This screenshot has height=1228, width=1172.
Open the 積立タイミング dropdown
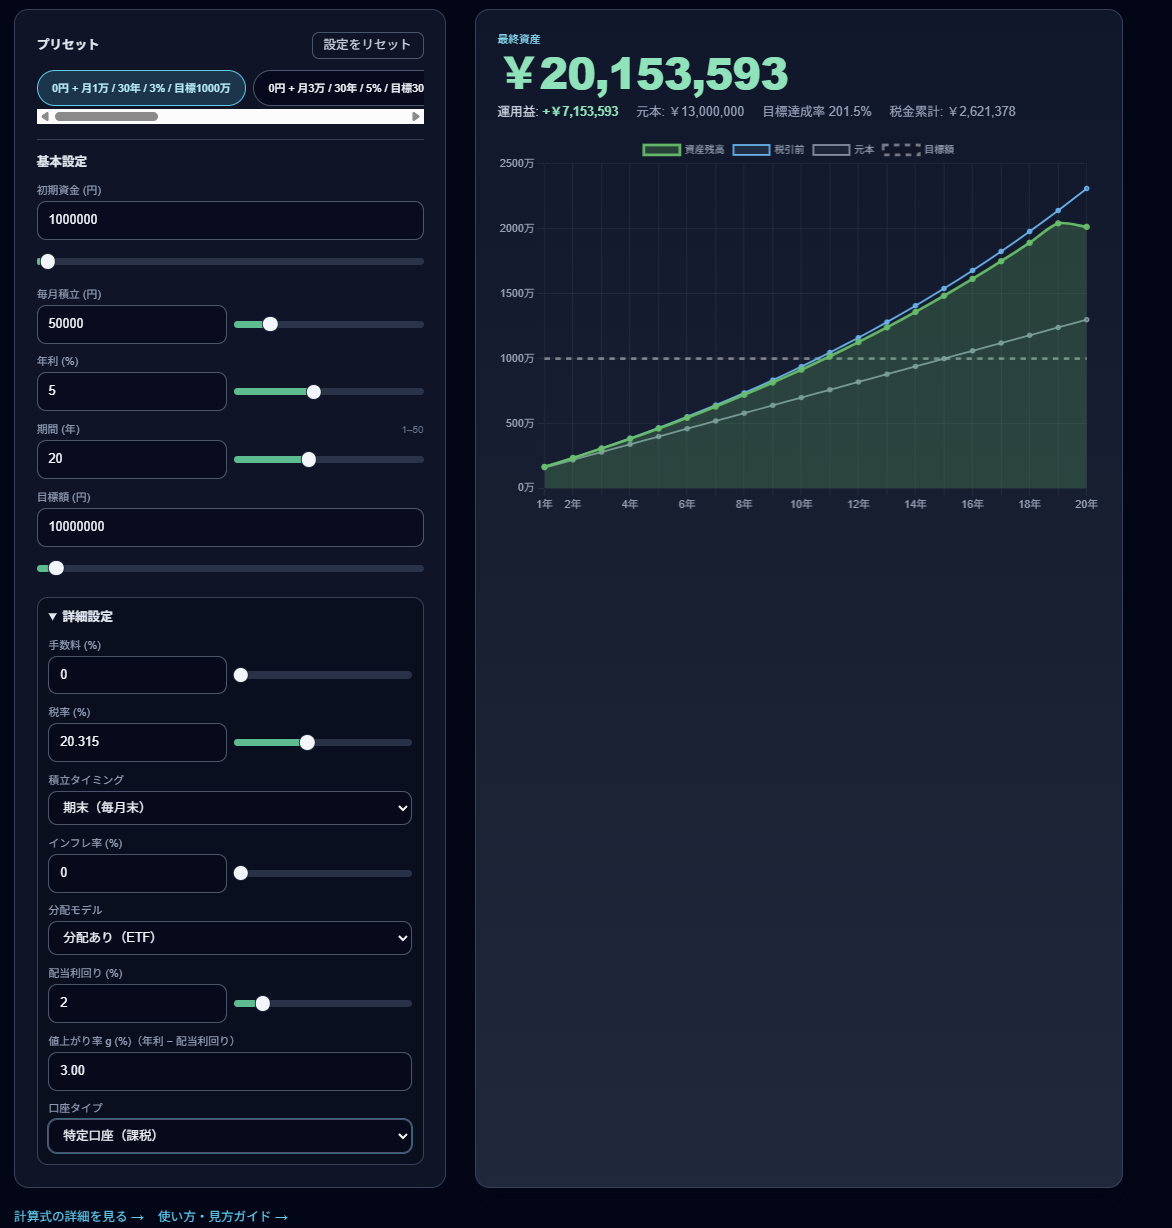230,808
